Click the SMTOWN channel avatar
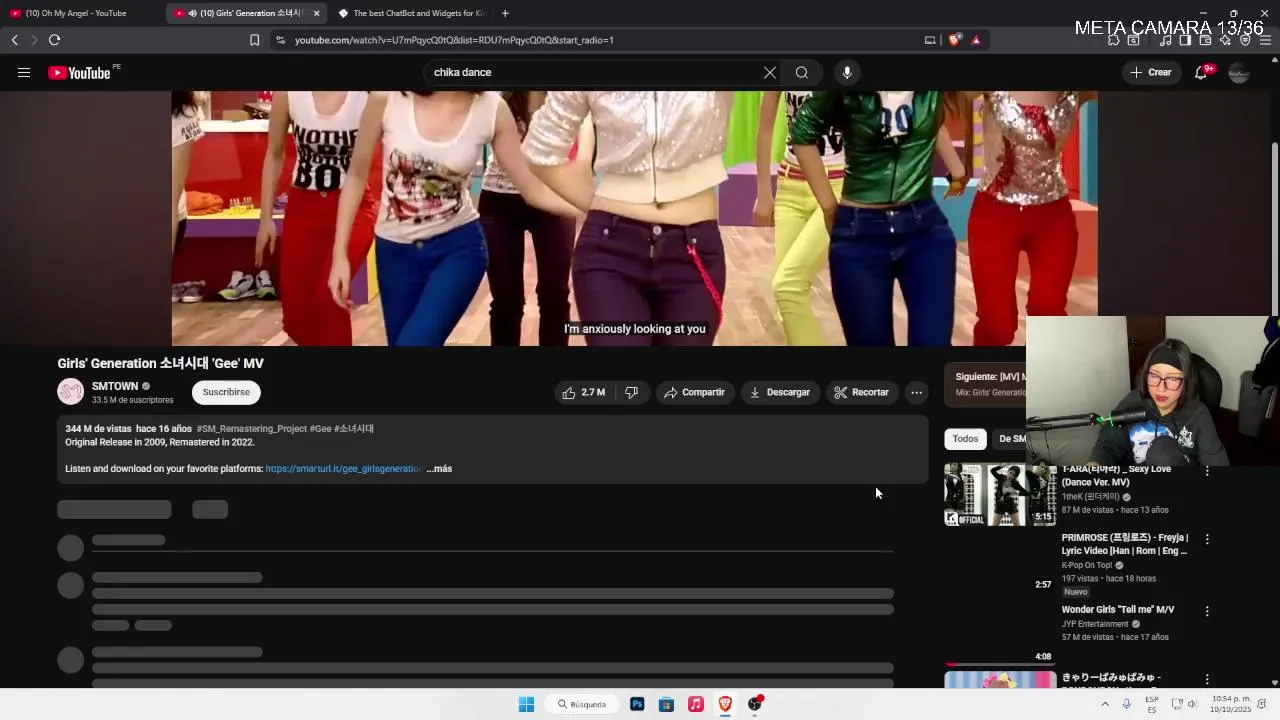Screen dimensions: 1280x720 (70, 392)
